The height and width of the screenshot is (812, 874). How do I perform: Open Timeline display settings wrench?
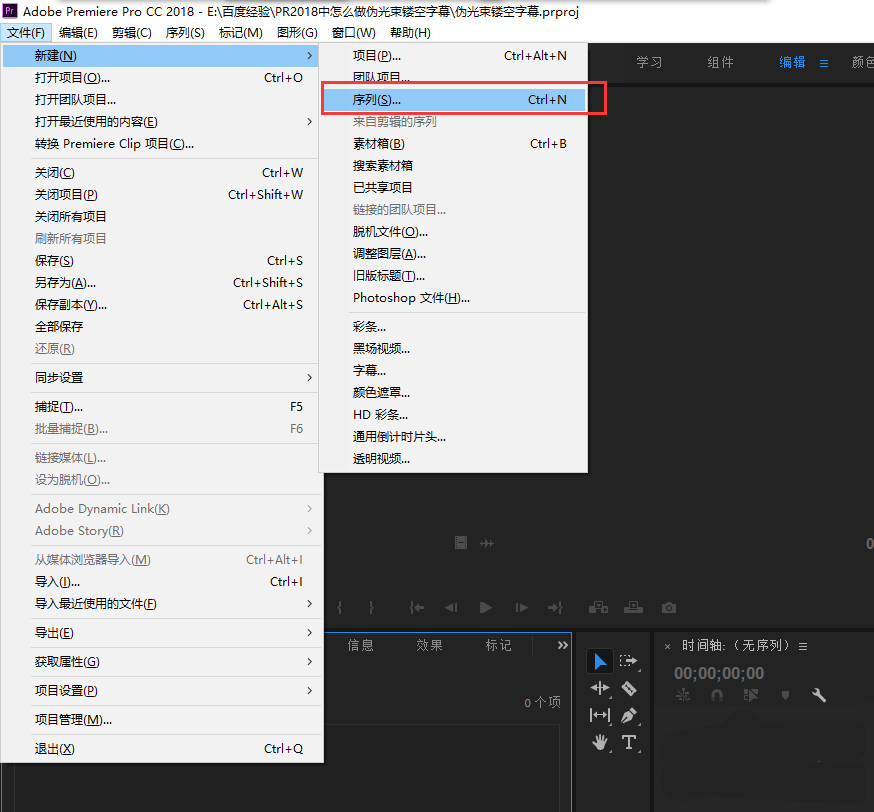[x=819, y=695]
